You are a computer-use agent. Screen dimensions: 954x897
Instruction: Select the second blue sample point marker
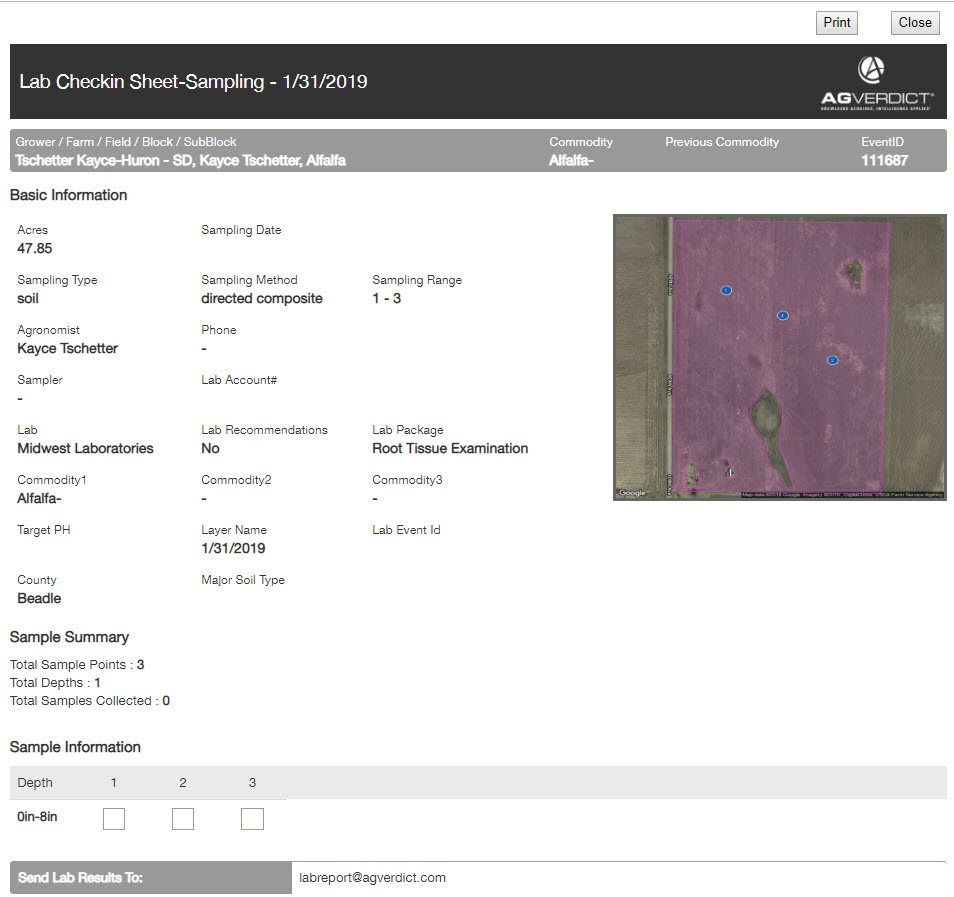783,315
